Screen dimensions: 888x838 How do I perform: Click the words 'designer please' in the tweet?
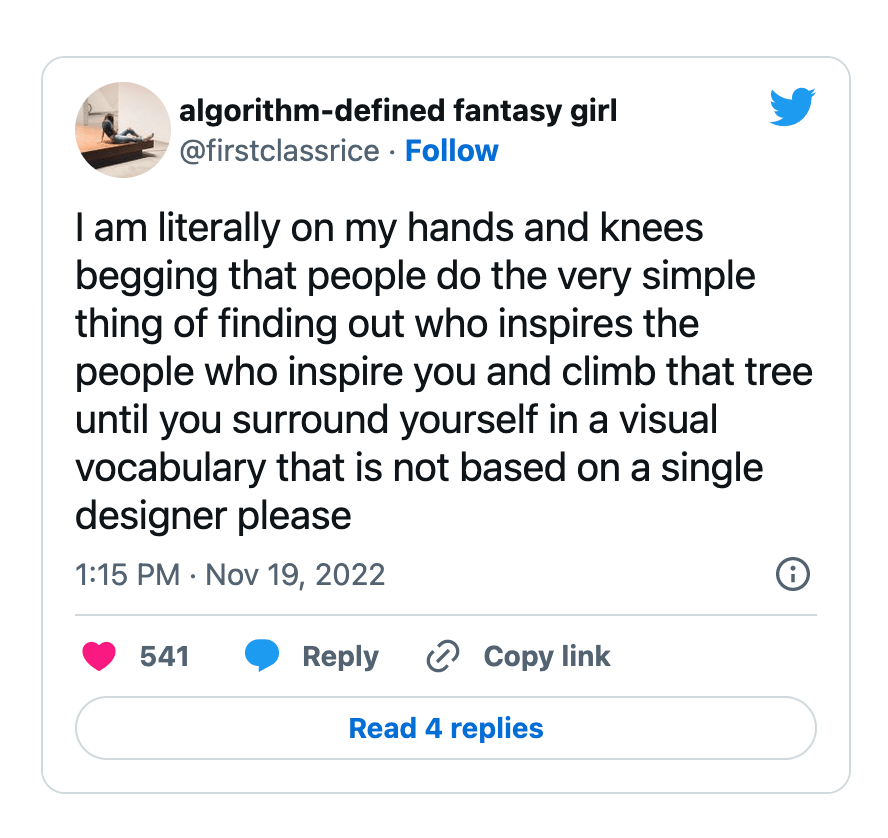(213, 516)
